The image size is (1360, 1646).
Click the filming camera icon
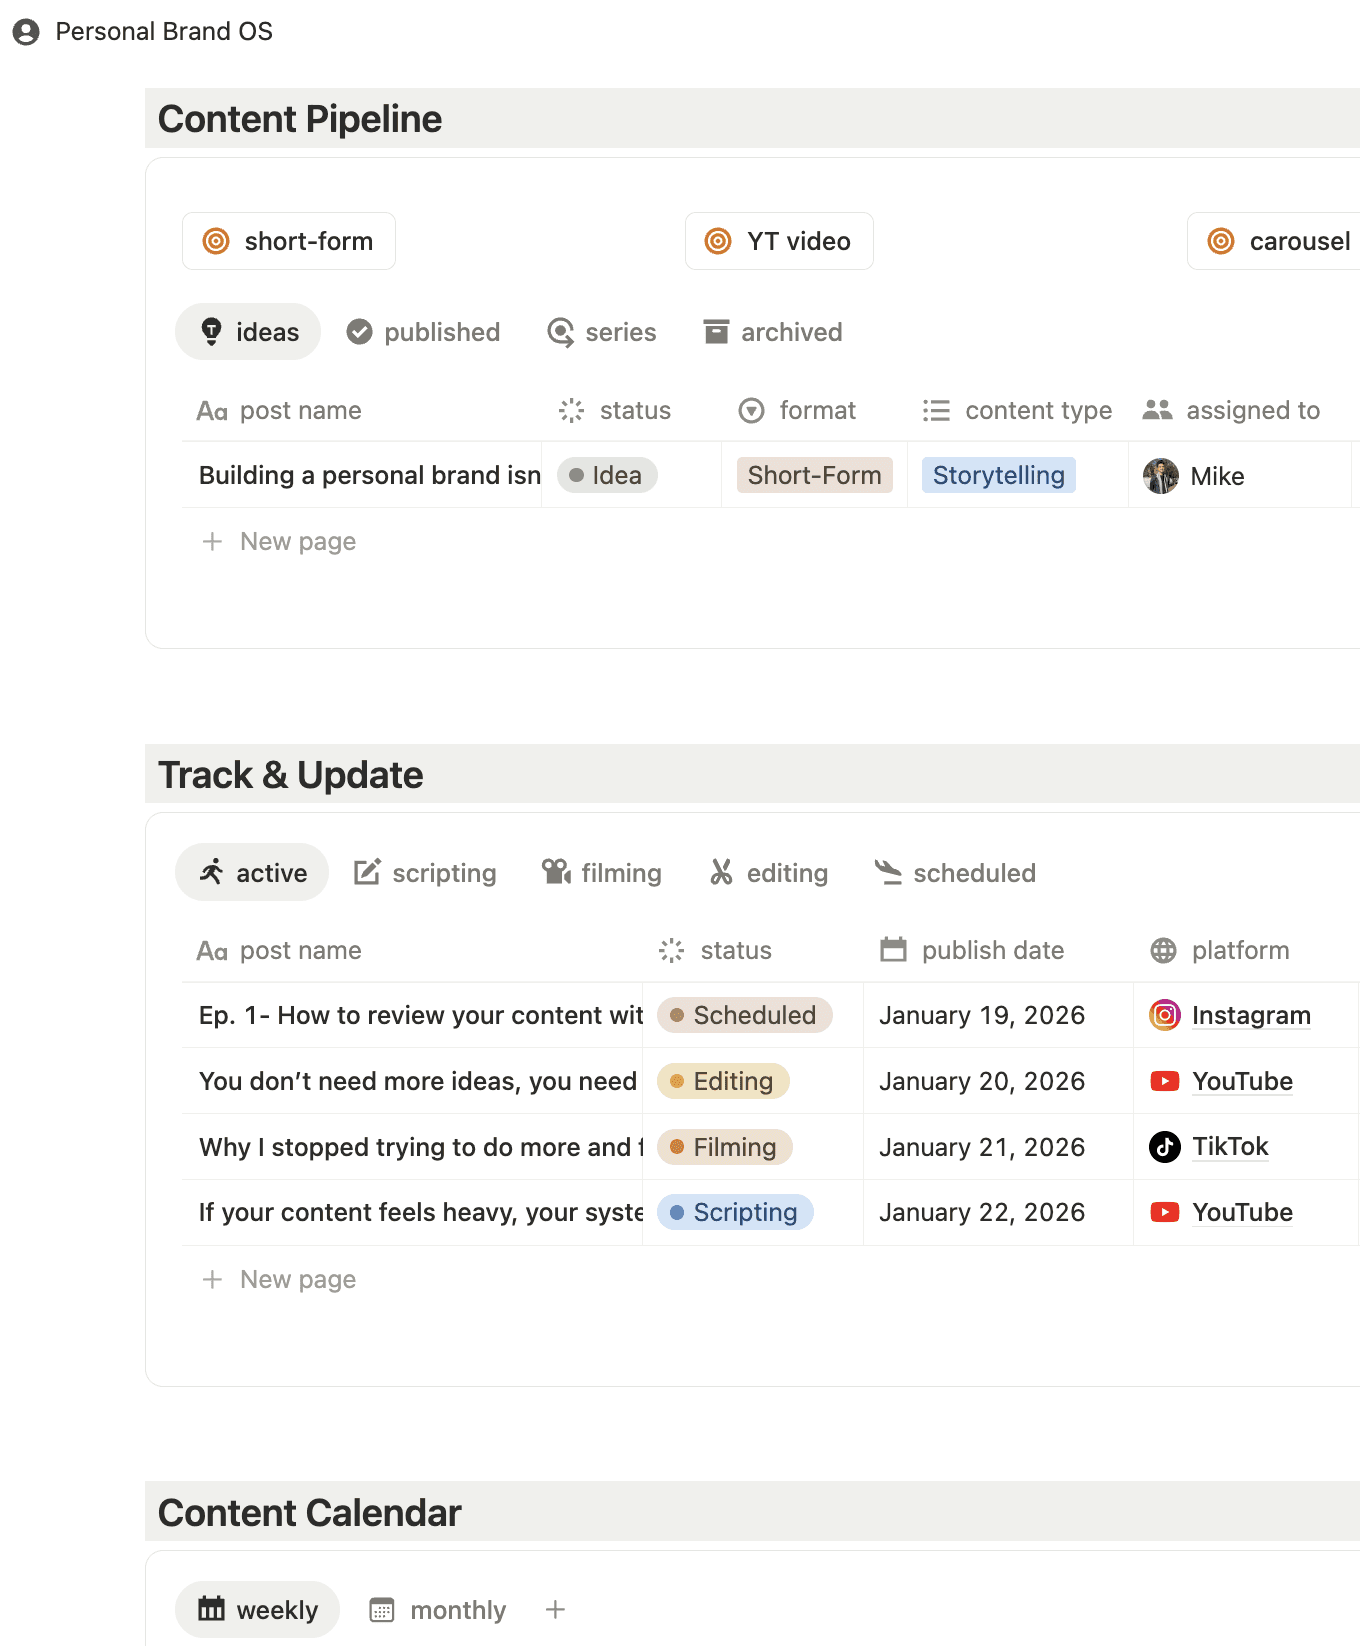[x=556, y=872]
